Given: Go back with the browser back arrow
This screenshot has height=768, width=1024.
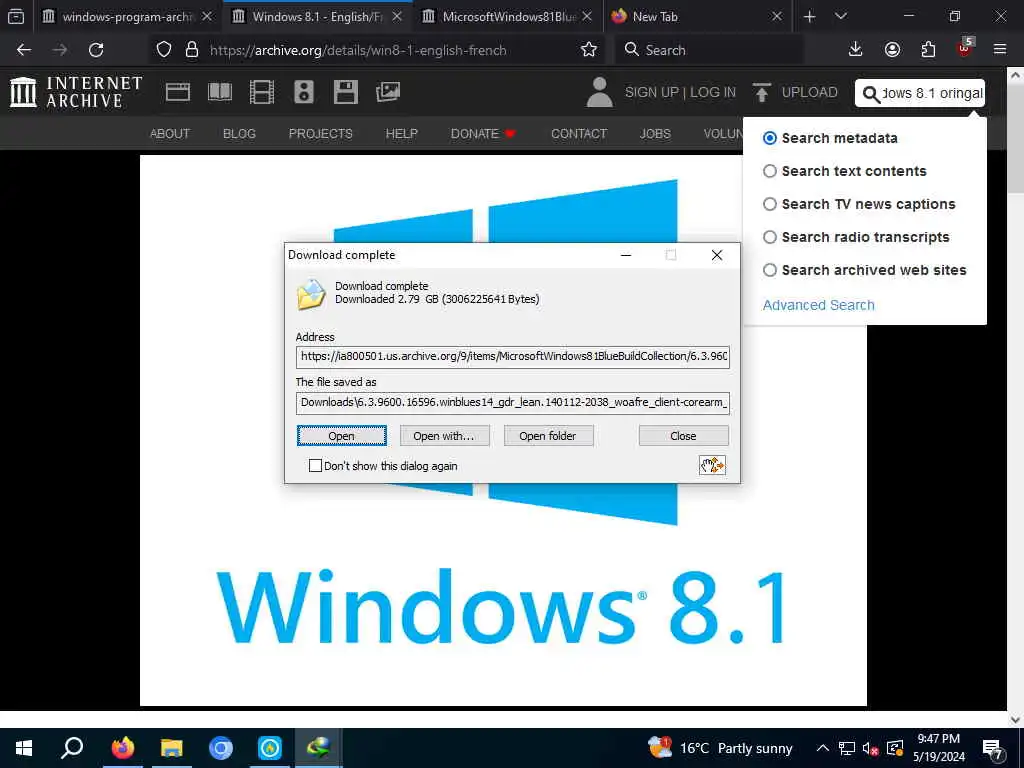Looking at the screenshot, I should point(24,50).
